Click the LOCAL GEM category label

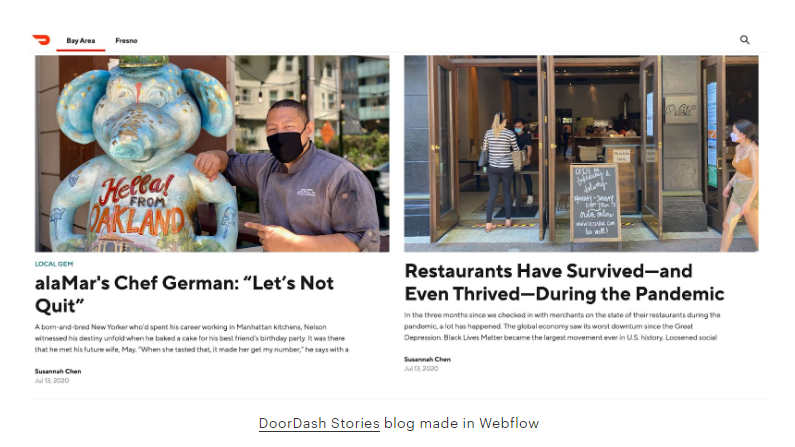pos(54,264)
